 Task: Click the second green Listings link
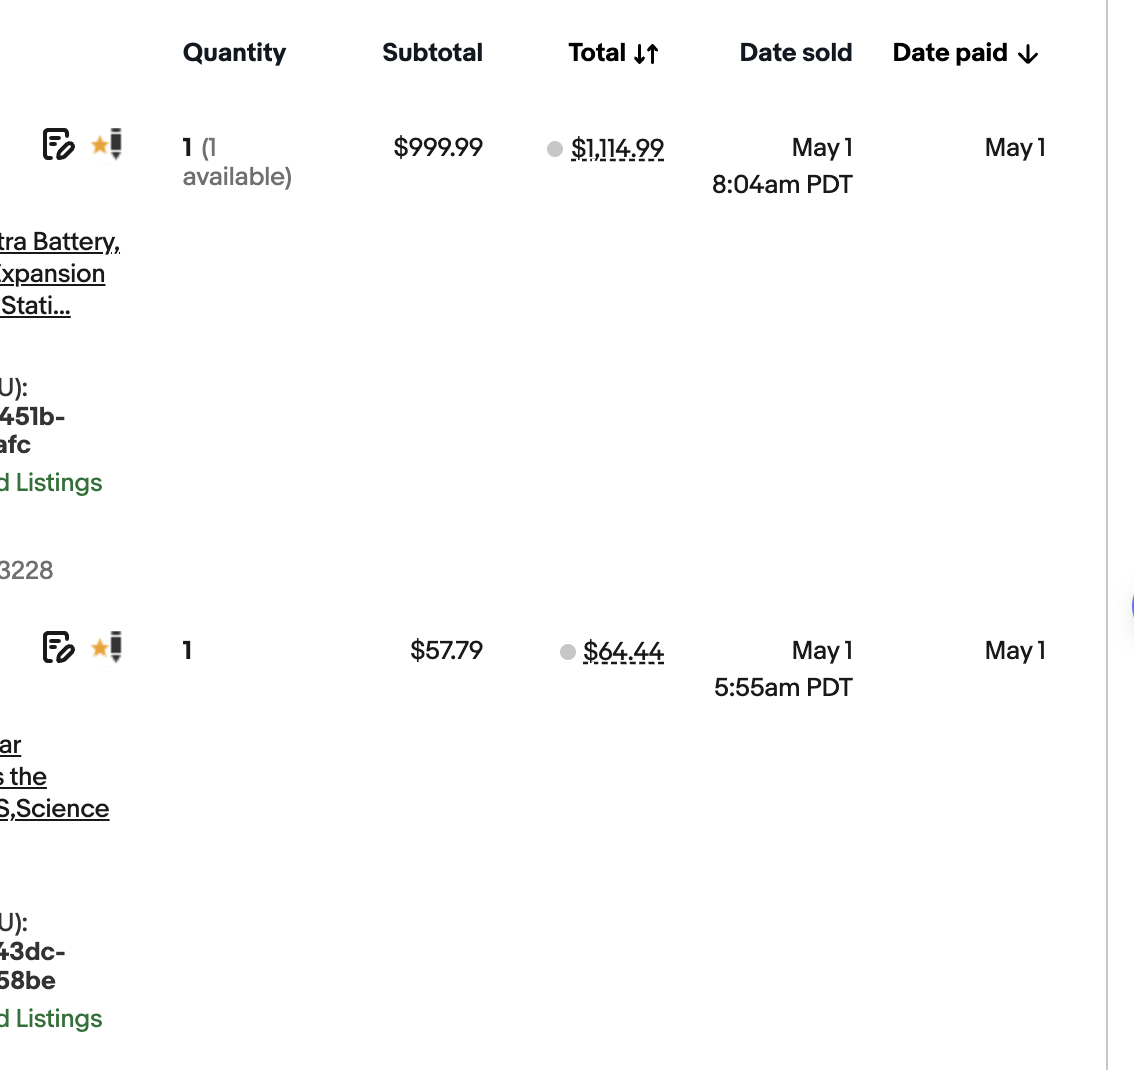point(51,1018)
